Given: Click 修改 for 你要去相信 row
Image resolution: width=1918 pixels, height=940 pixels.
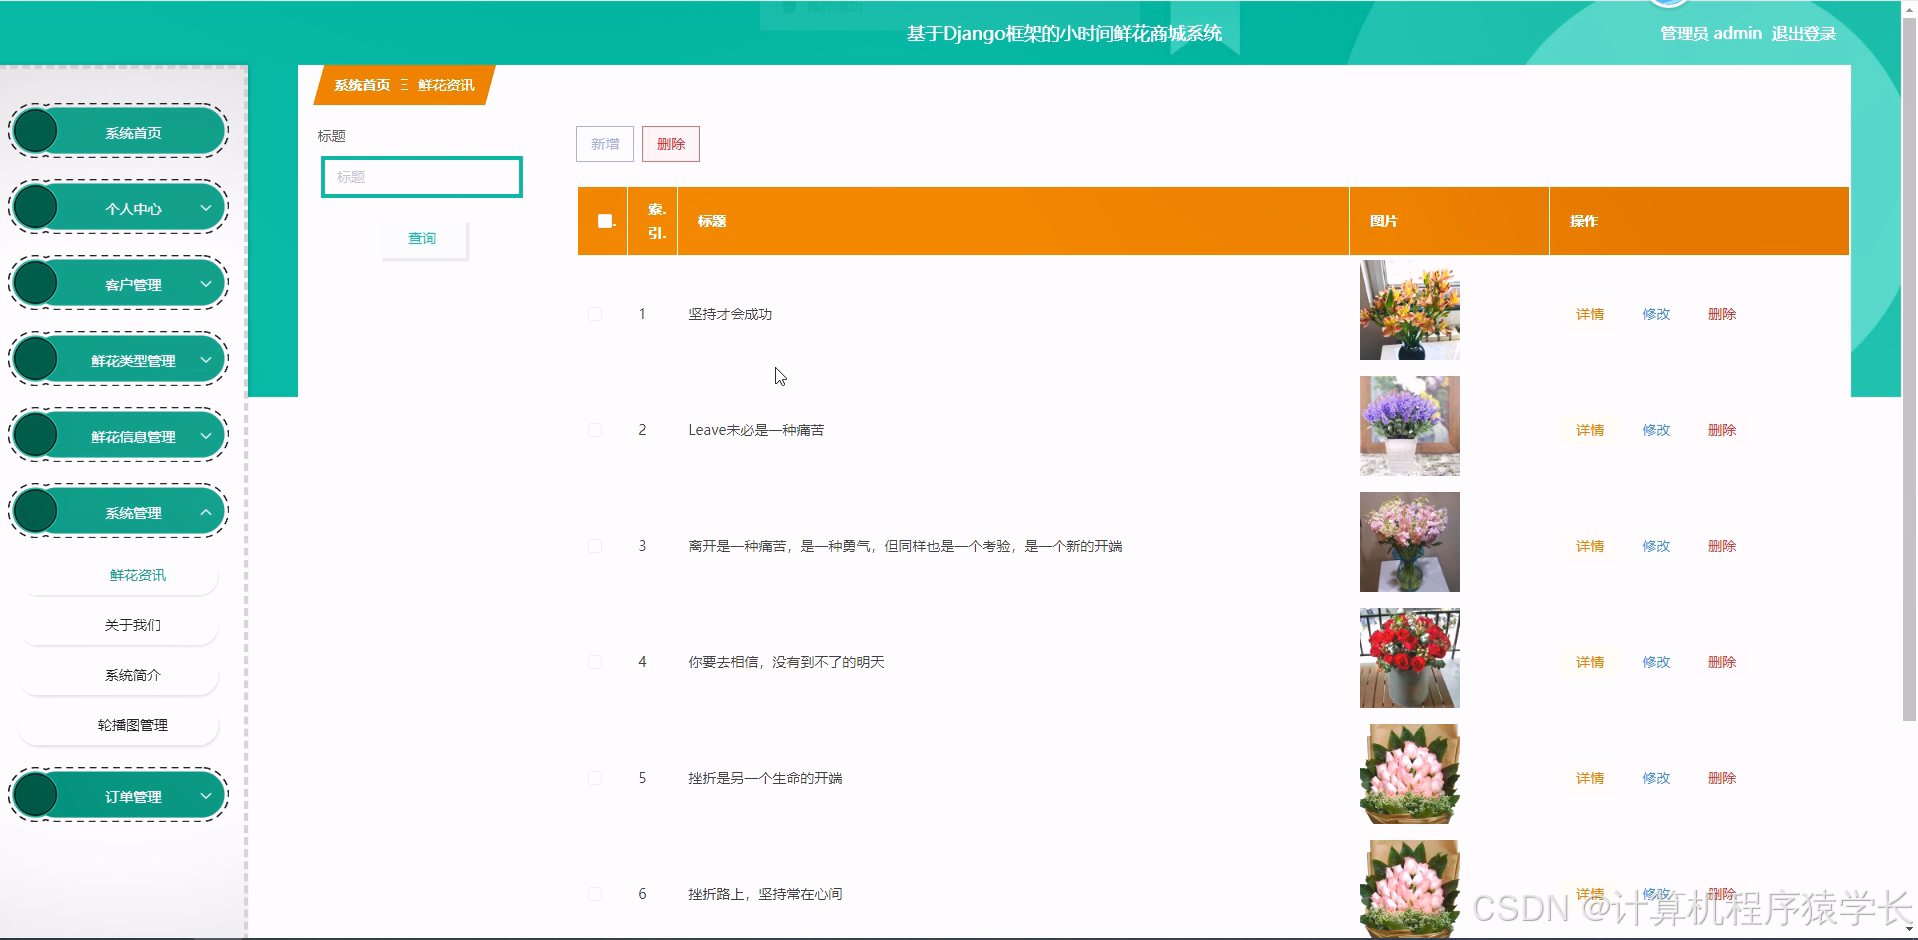Looking at the screenshot, I should [1656, 662].
